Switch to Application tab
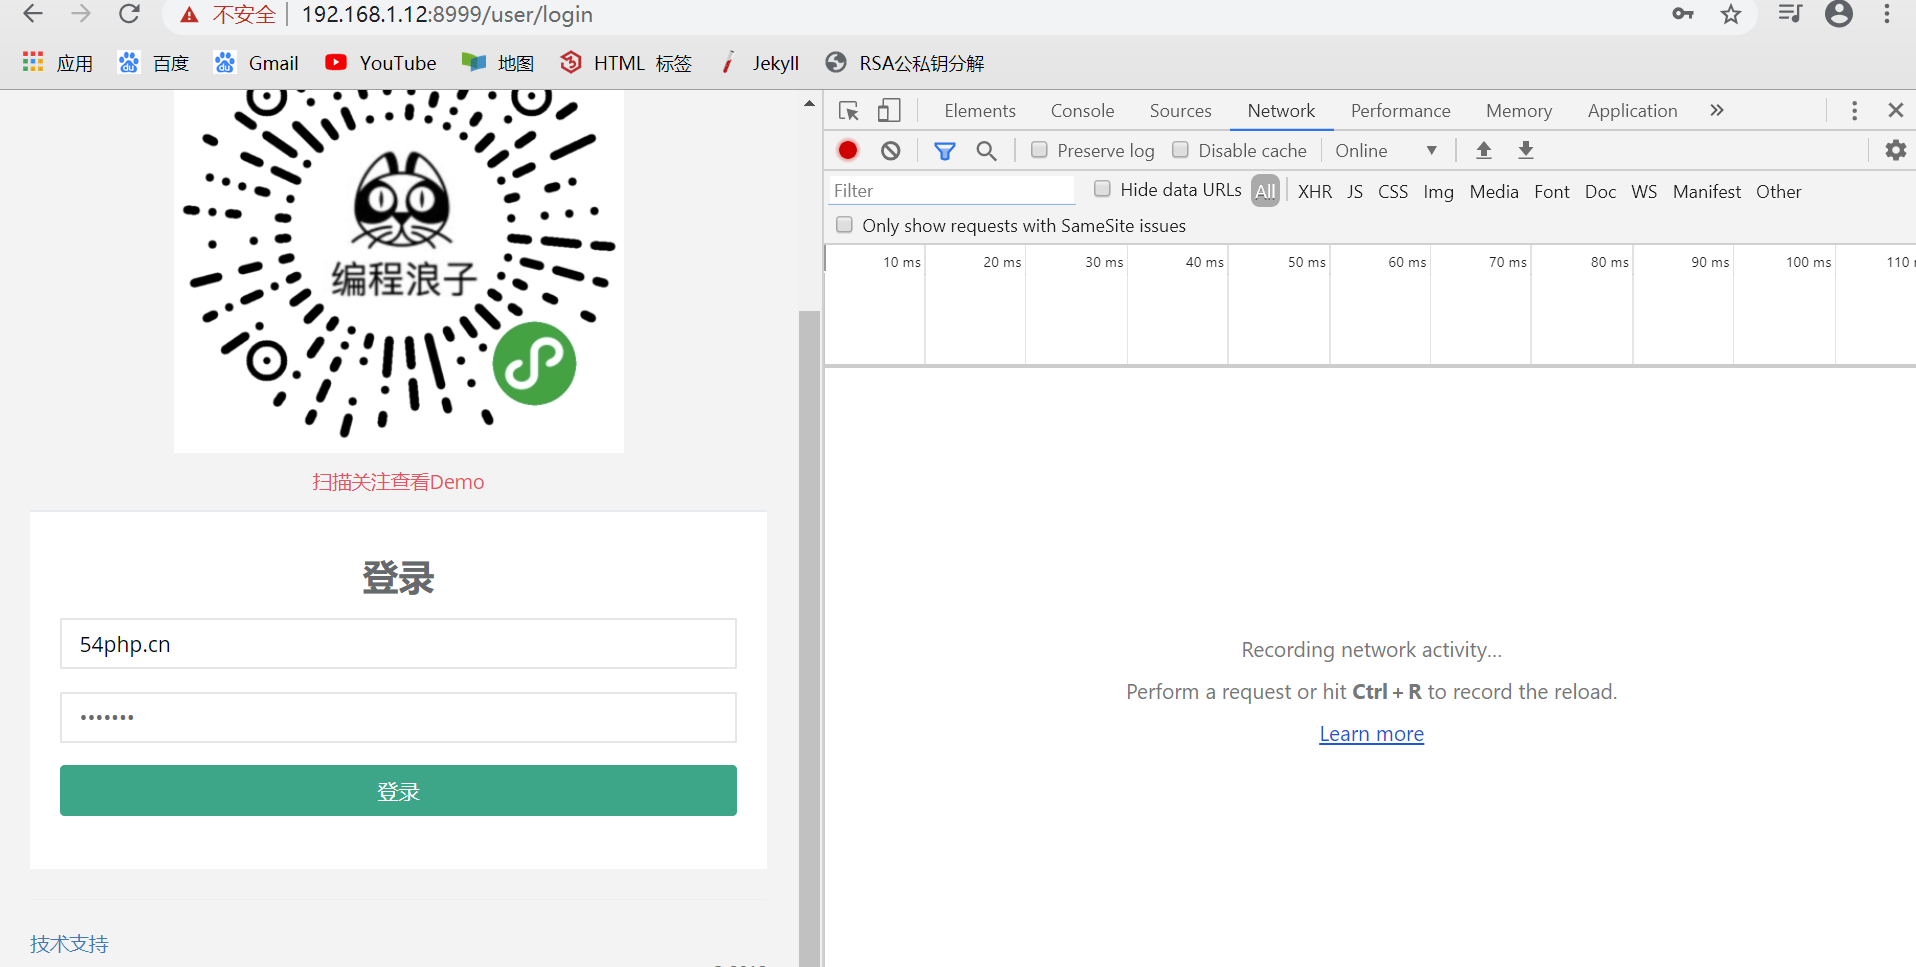Viewport: 1916px width, 967px height. 1632,111
